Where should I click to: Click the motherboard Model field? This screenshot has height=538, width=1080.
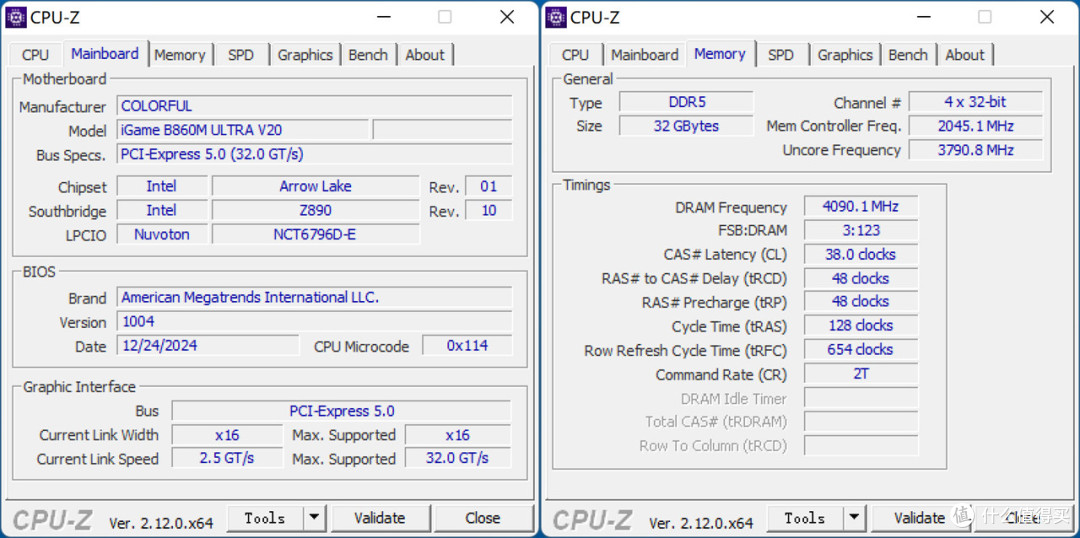(x=242, y=130)
